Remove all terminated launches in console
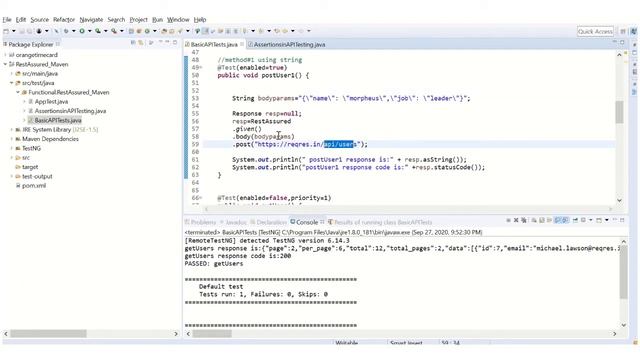This screenshot has height=360, width=640. click(x=524, y=220)
